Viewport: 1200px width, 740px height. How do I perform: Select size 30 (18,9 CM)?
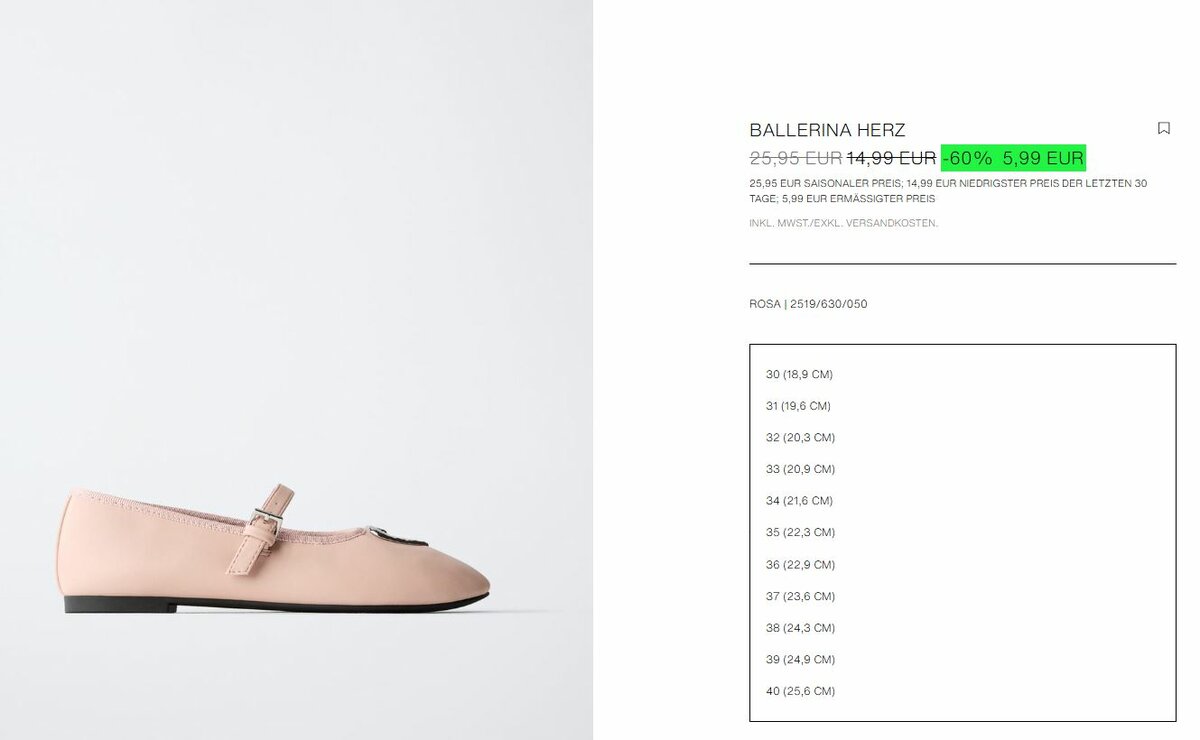(799, 374)
